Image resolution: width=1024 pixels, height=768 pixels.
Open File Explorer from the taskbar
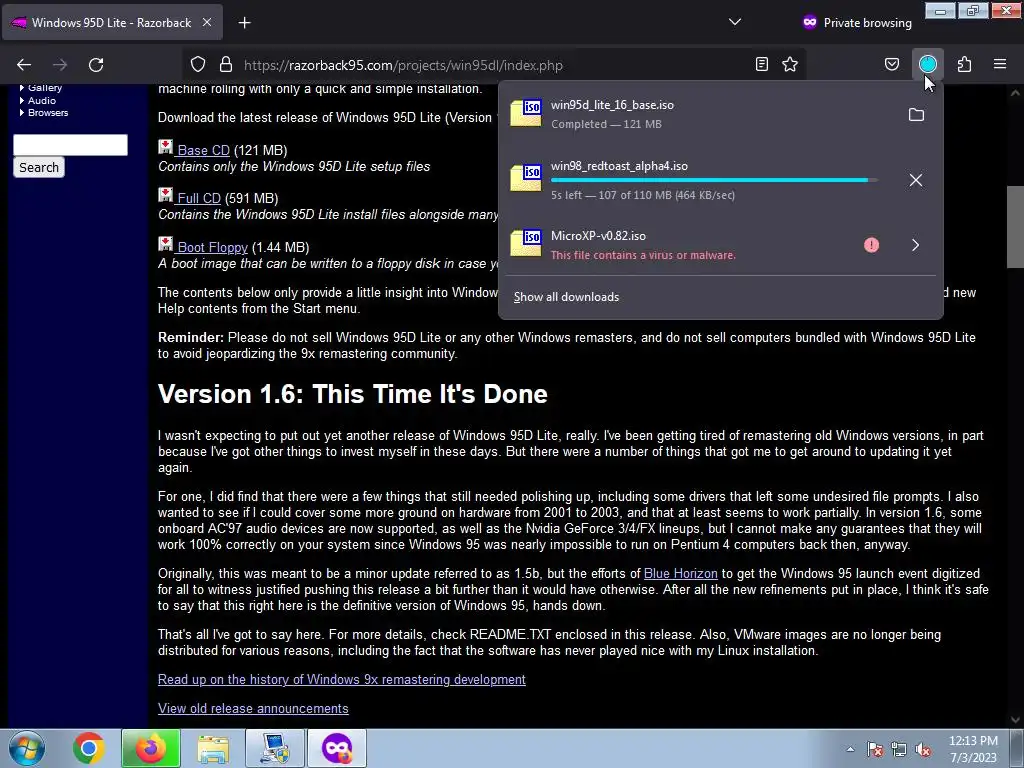(214, 748)
